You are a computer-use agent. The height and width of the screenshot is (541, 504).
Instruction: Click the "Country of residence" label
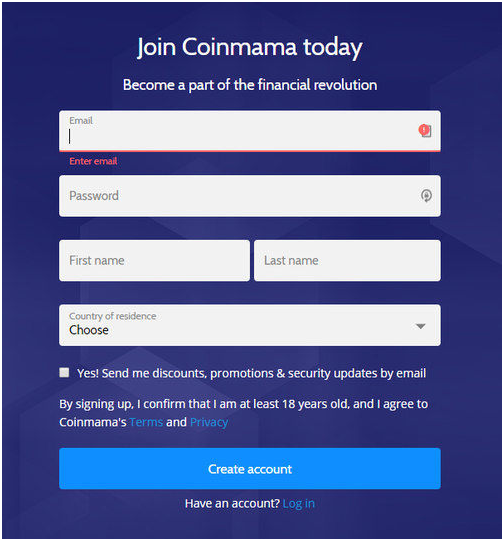click(112, 316)
